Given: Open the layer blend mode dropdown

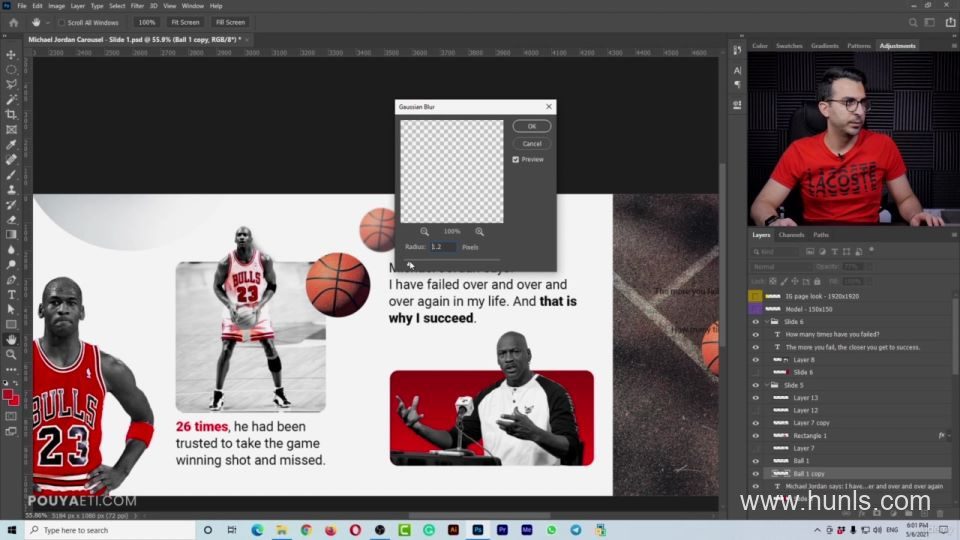Looking at the screenshot, I should [781, 267].
